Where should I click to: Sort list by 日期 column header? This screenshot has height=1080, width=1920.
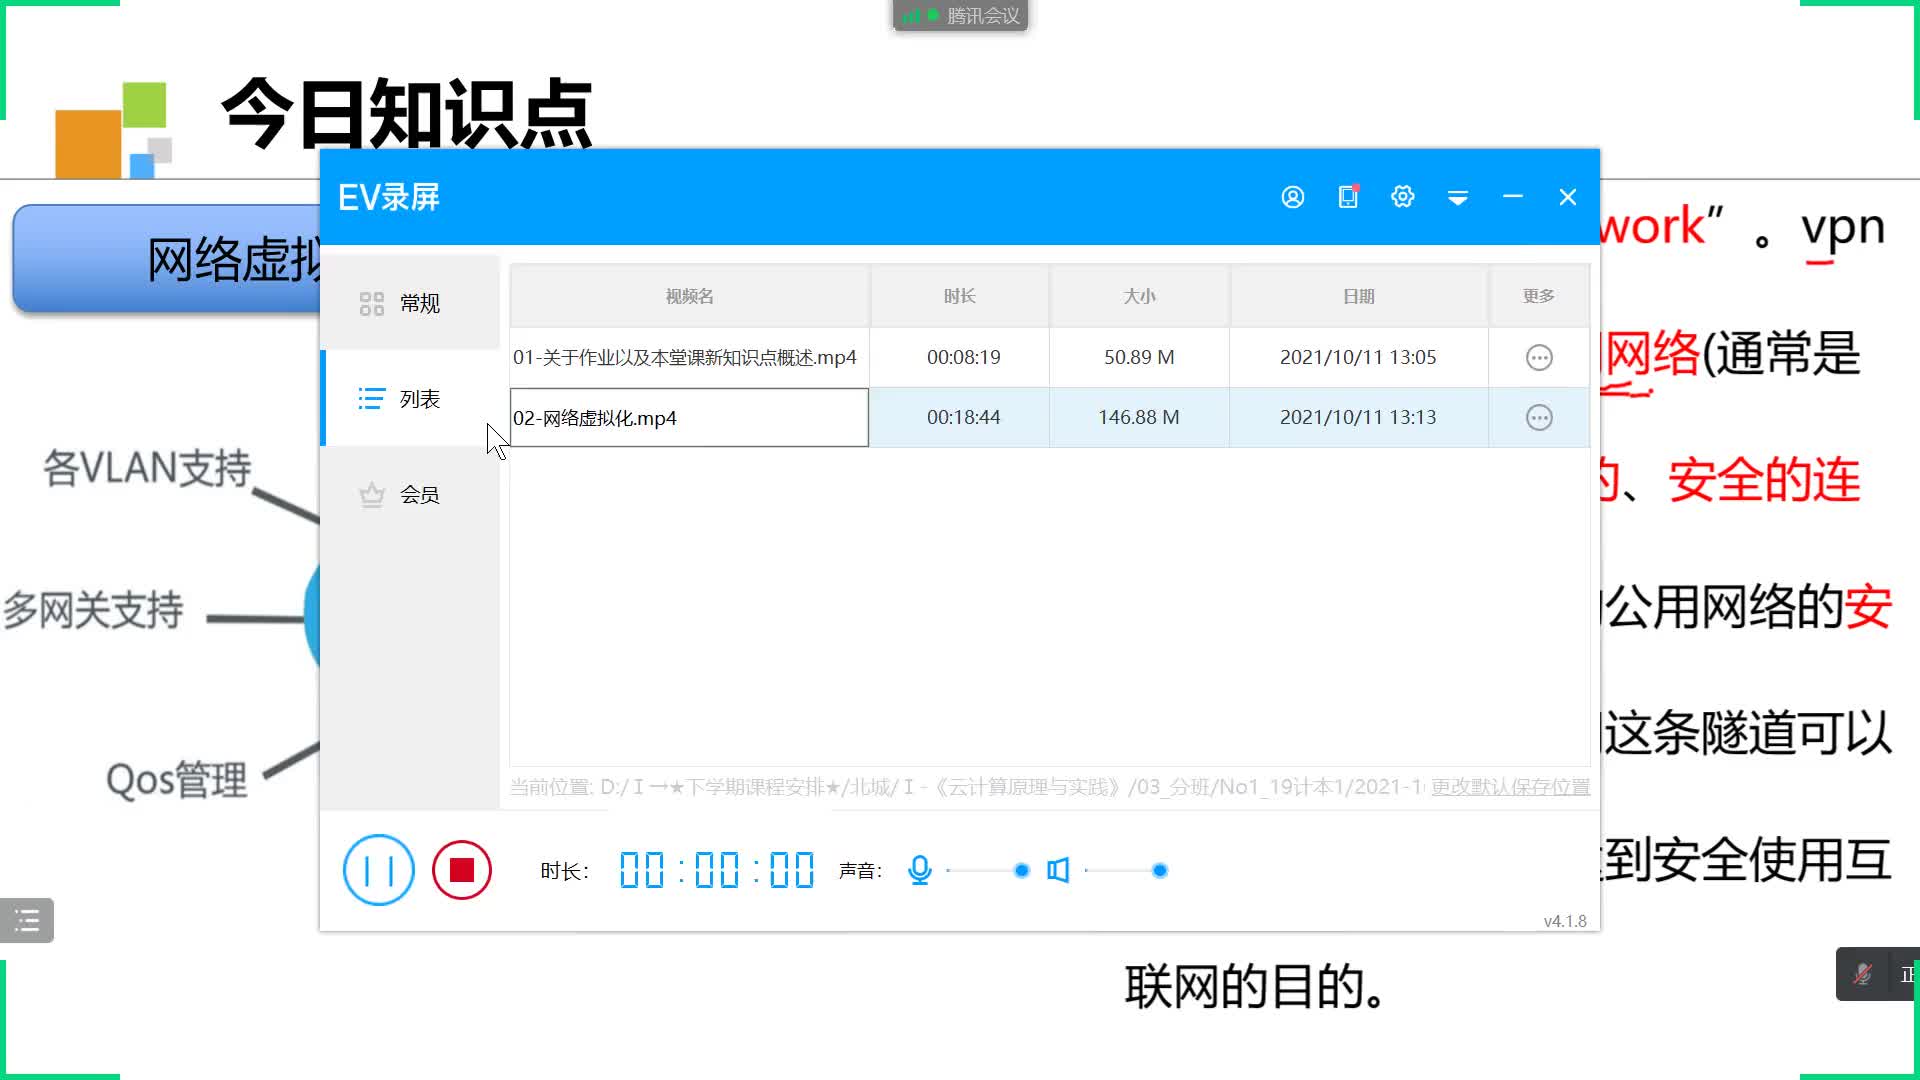[x=1359, y=296]
